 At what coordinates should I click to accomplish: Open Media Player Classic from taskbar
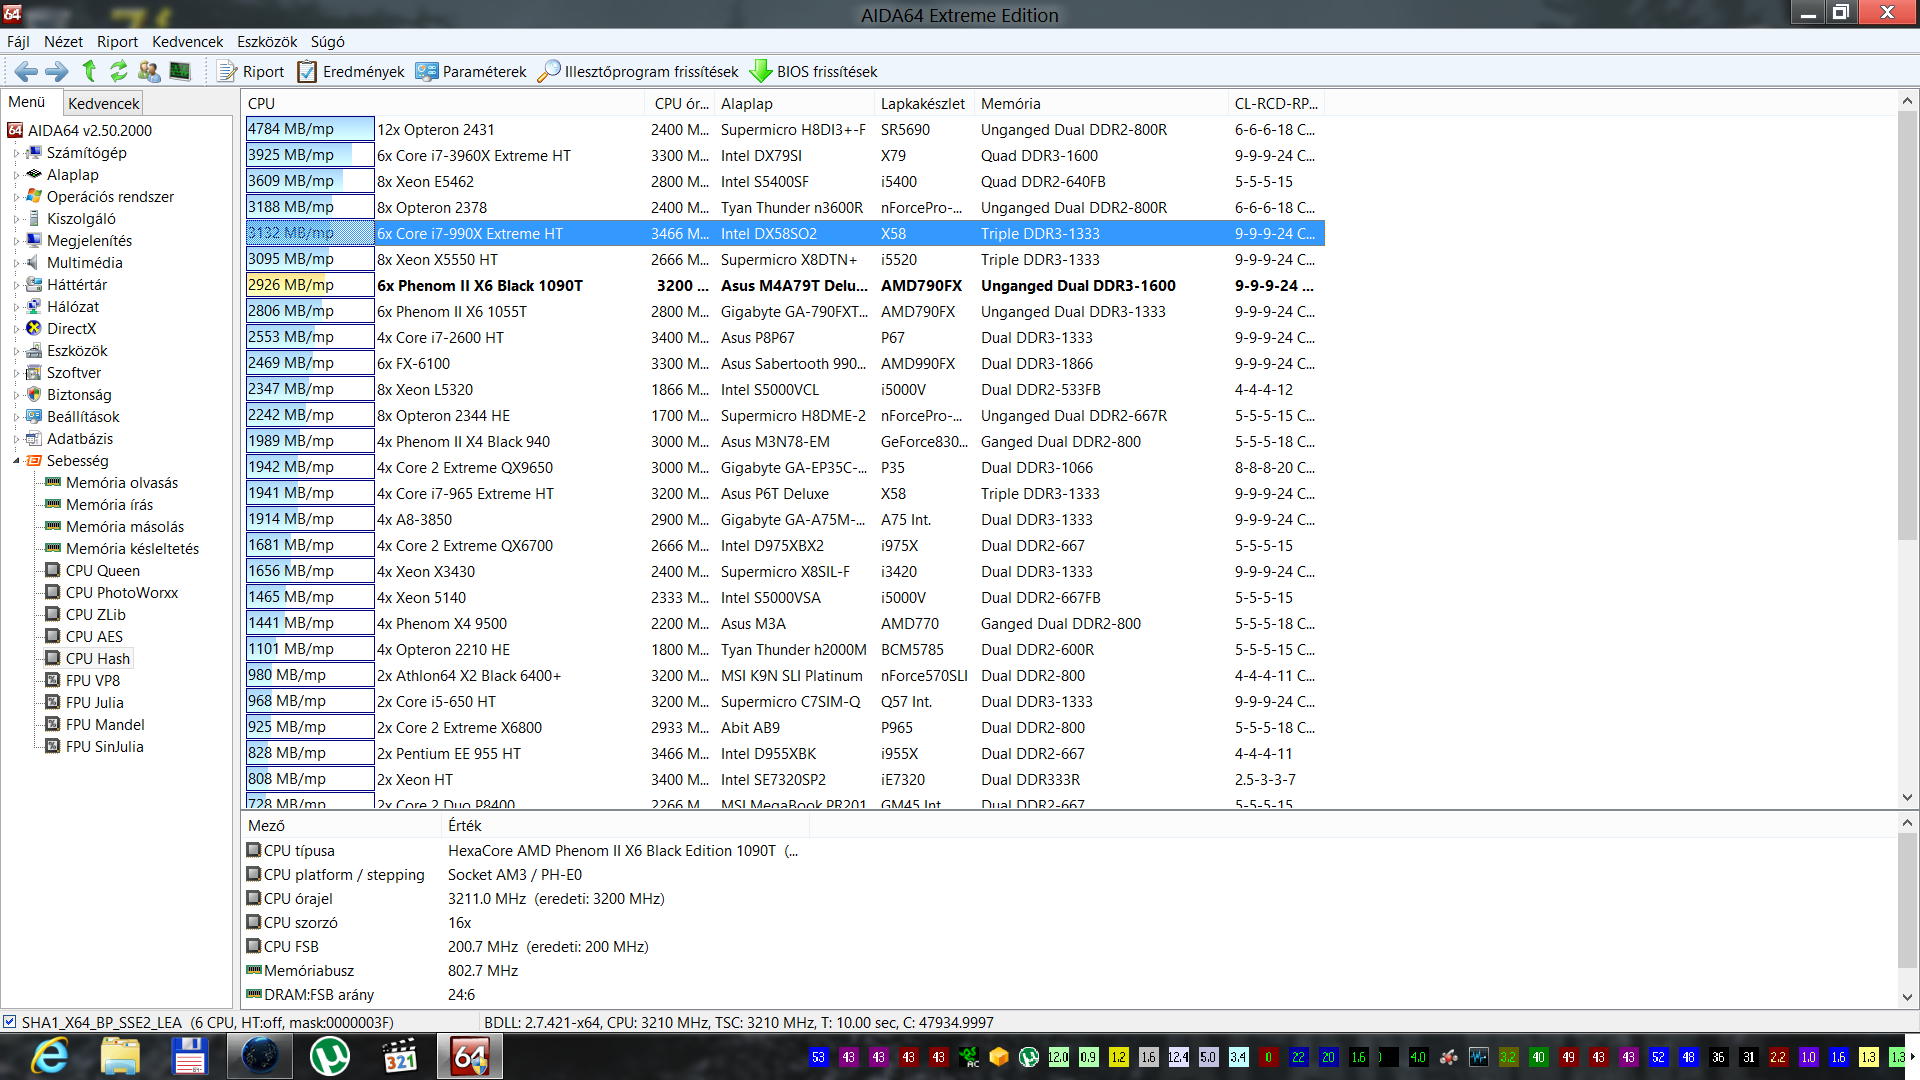pos(400,1057)
